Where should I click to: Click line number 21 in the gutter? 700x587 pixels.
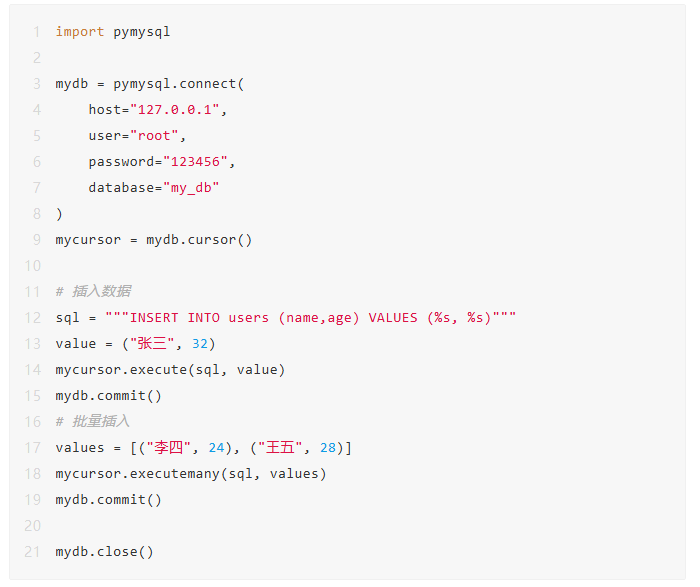(33, 552)
